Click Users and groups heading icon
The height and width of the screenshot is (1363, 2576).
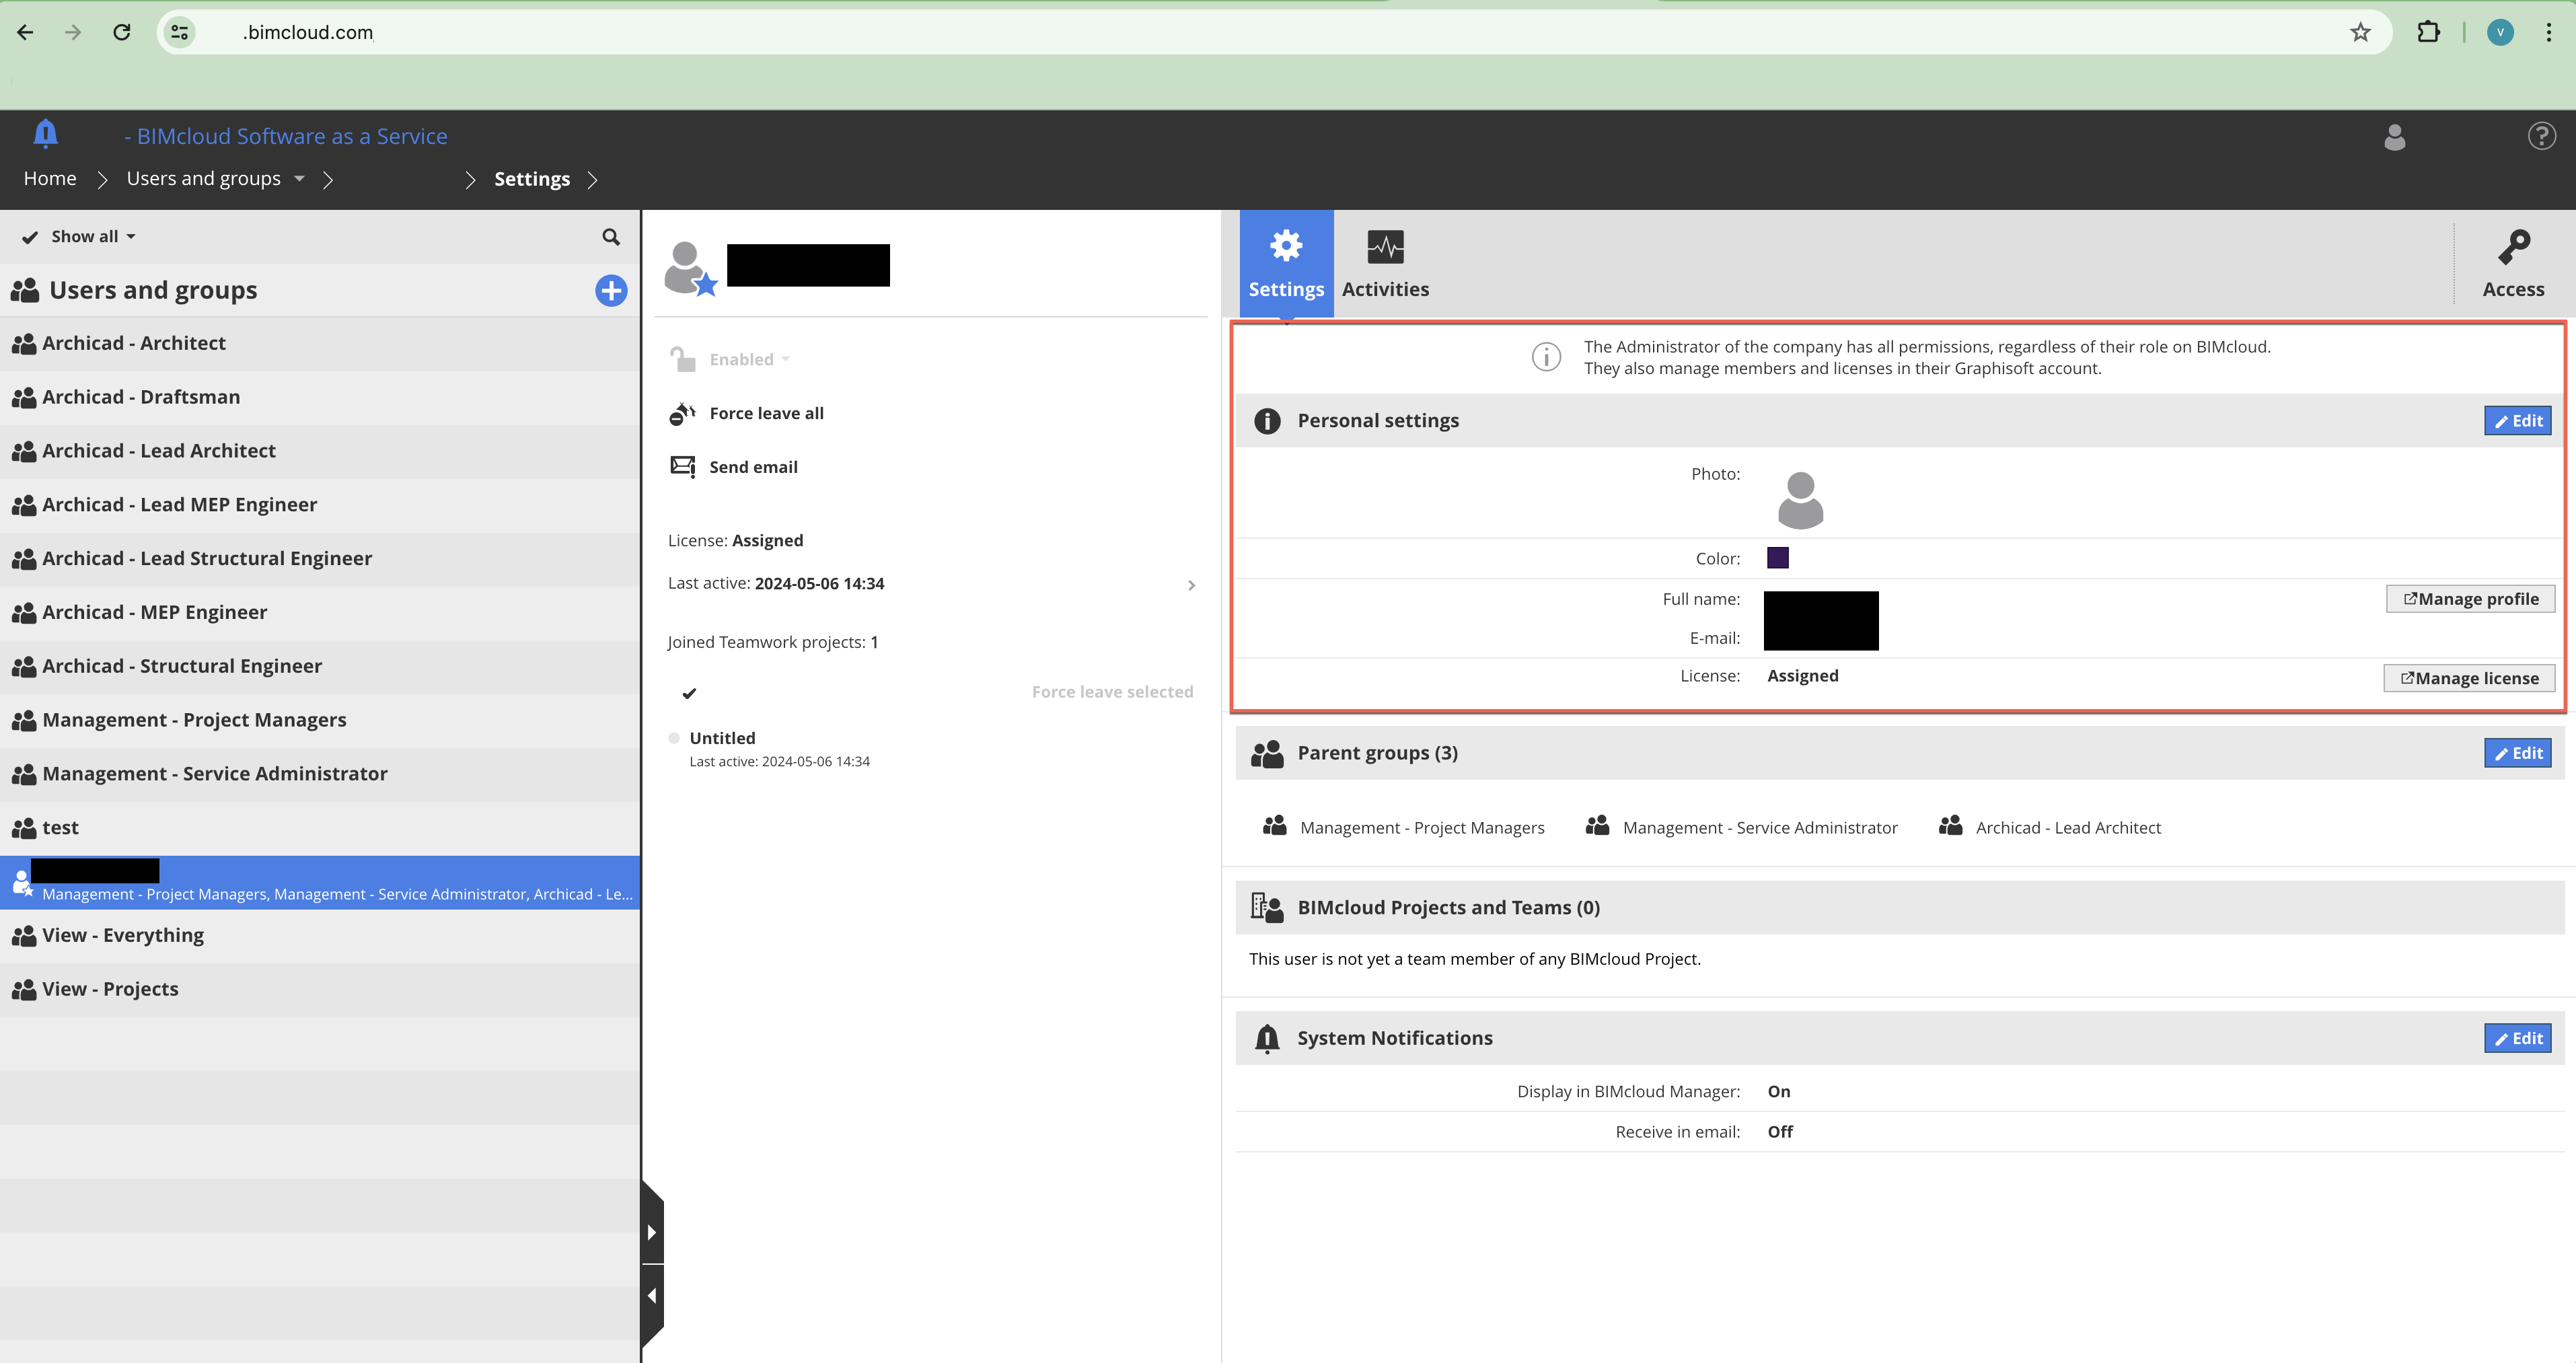click(x=24, y=291)
